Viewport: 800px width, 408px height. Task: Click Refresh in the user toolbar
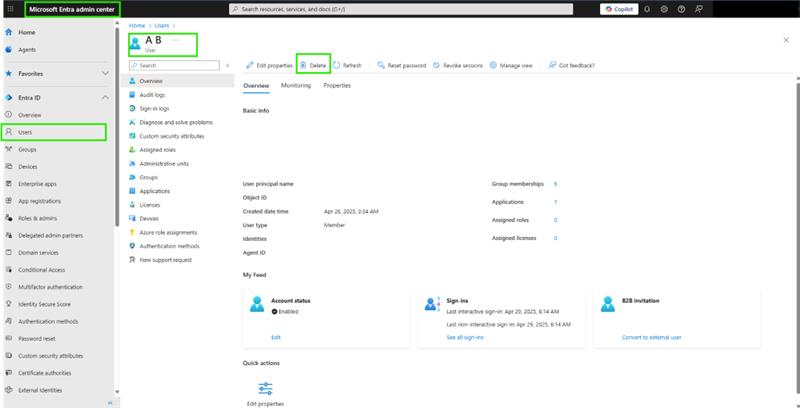click(x=347, y=65)
